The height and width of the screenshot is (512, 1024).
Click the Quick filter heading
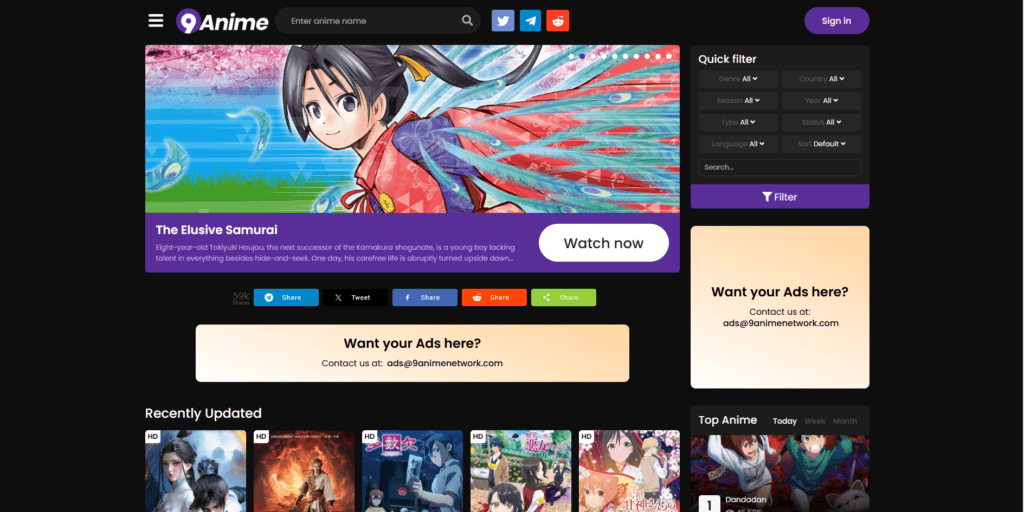tap(727, 59)
